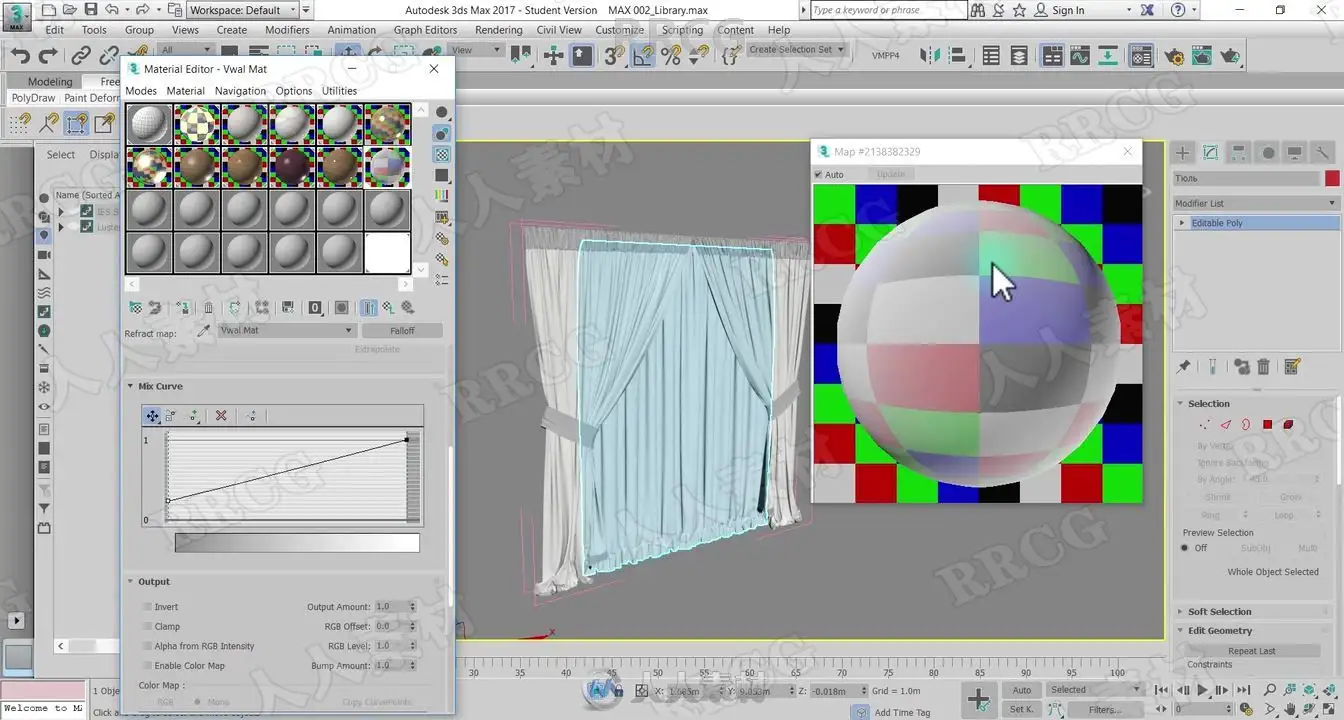Click the Render Production teapot
Image resolution: width=1344 pixels, height=720 pixels.
click(x=1231, y=56)
